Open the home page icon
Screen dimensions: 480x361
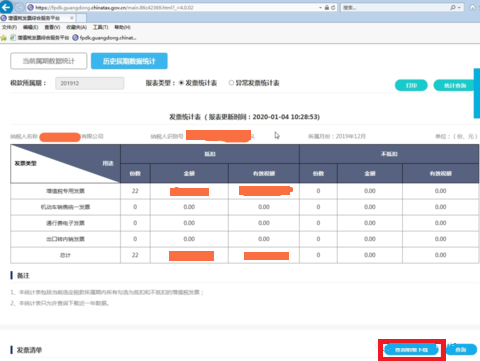473,7
